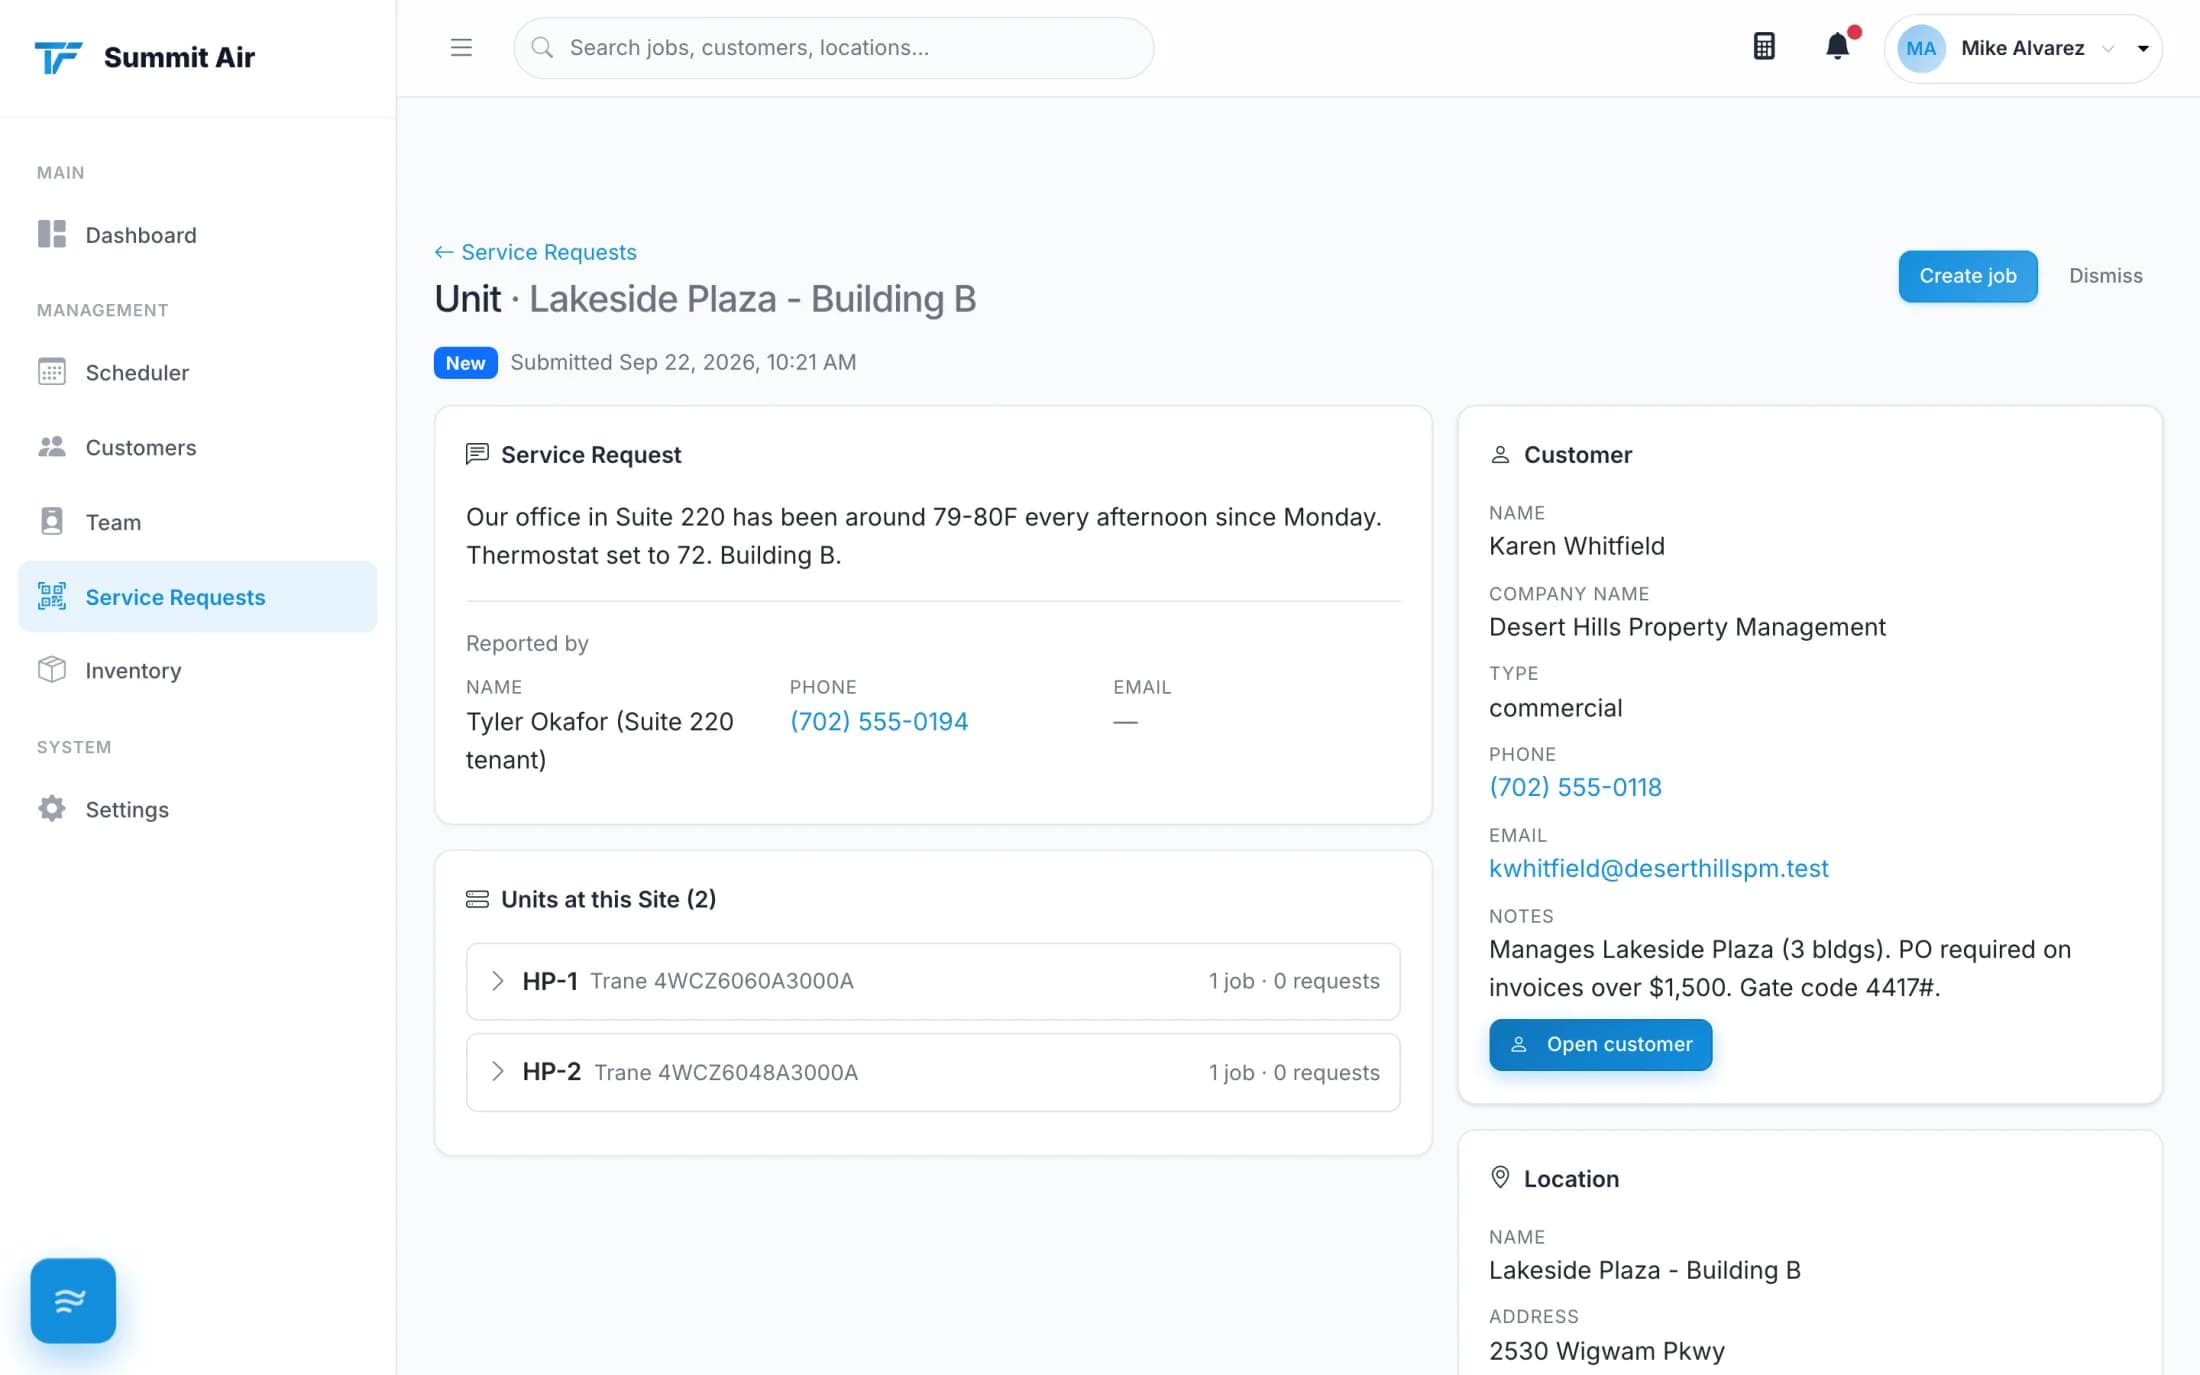Click the Service Requests QR icon
2200x1375 pixels.
tap(52, 596)
